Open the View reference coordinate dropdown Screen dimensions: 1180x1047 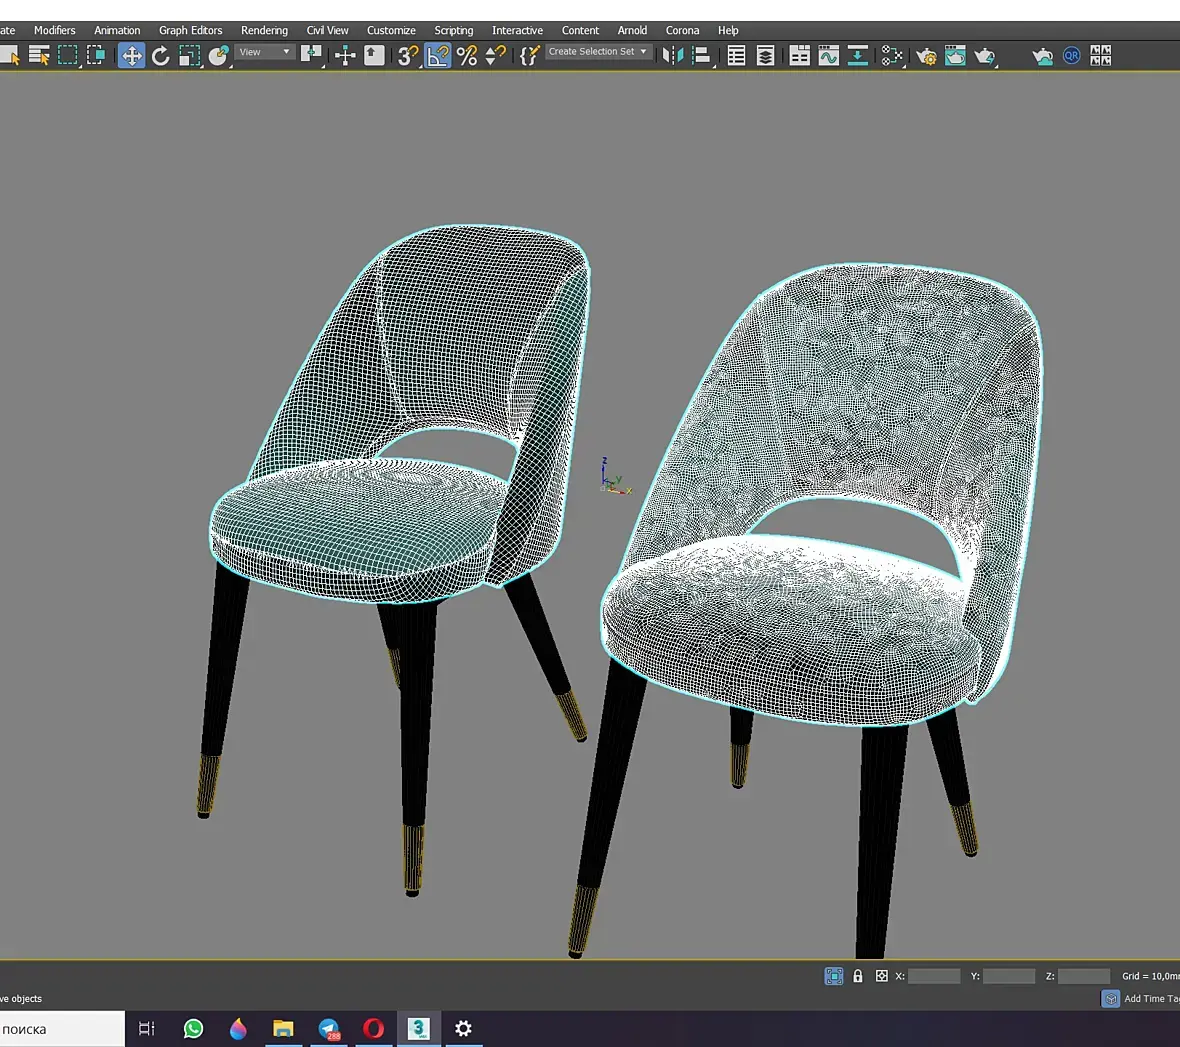click(x=264, y=52)
